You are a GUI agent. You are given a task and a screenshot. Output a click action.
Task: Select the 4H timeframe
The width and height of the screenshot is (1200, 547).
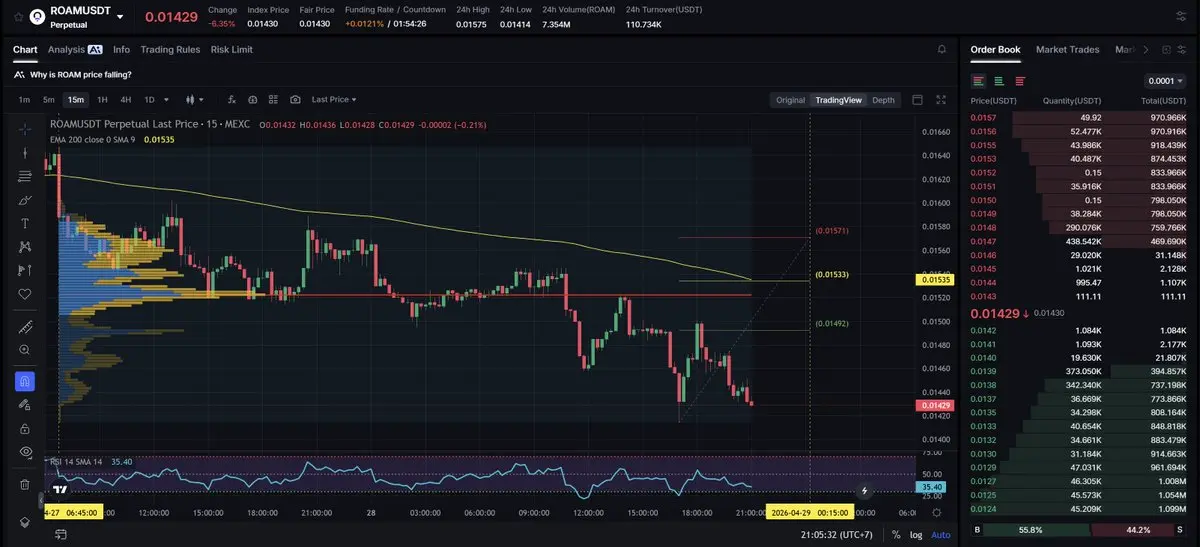point(125,100)
